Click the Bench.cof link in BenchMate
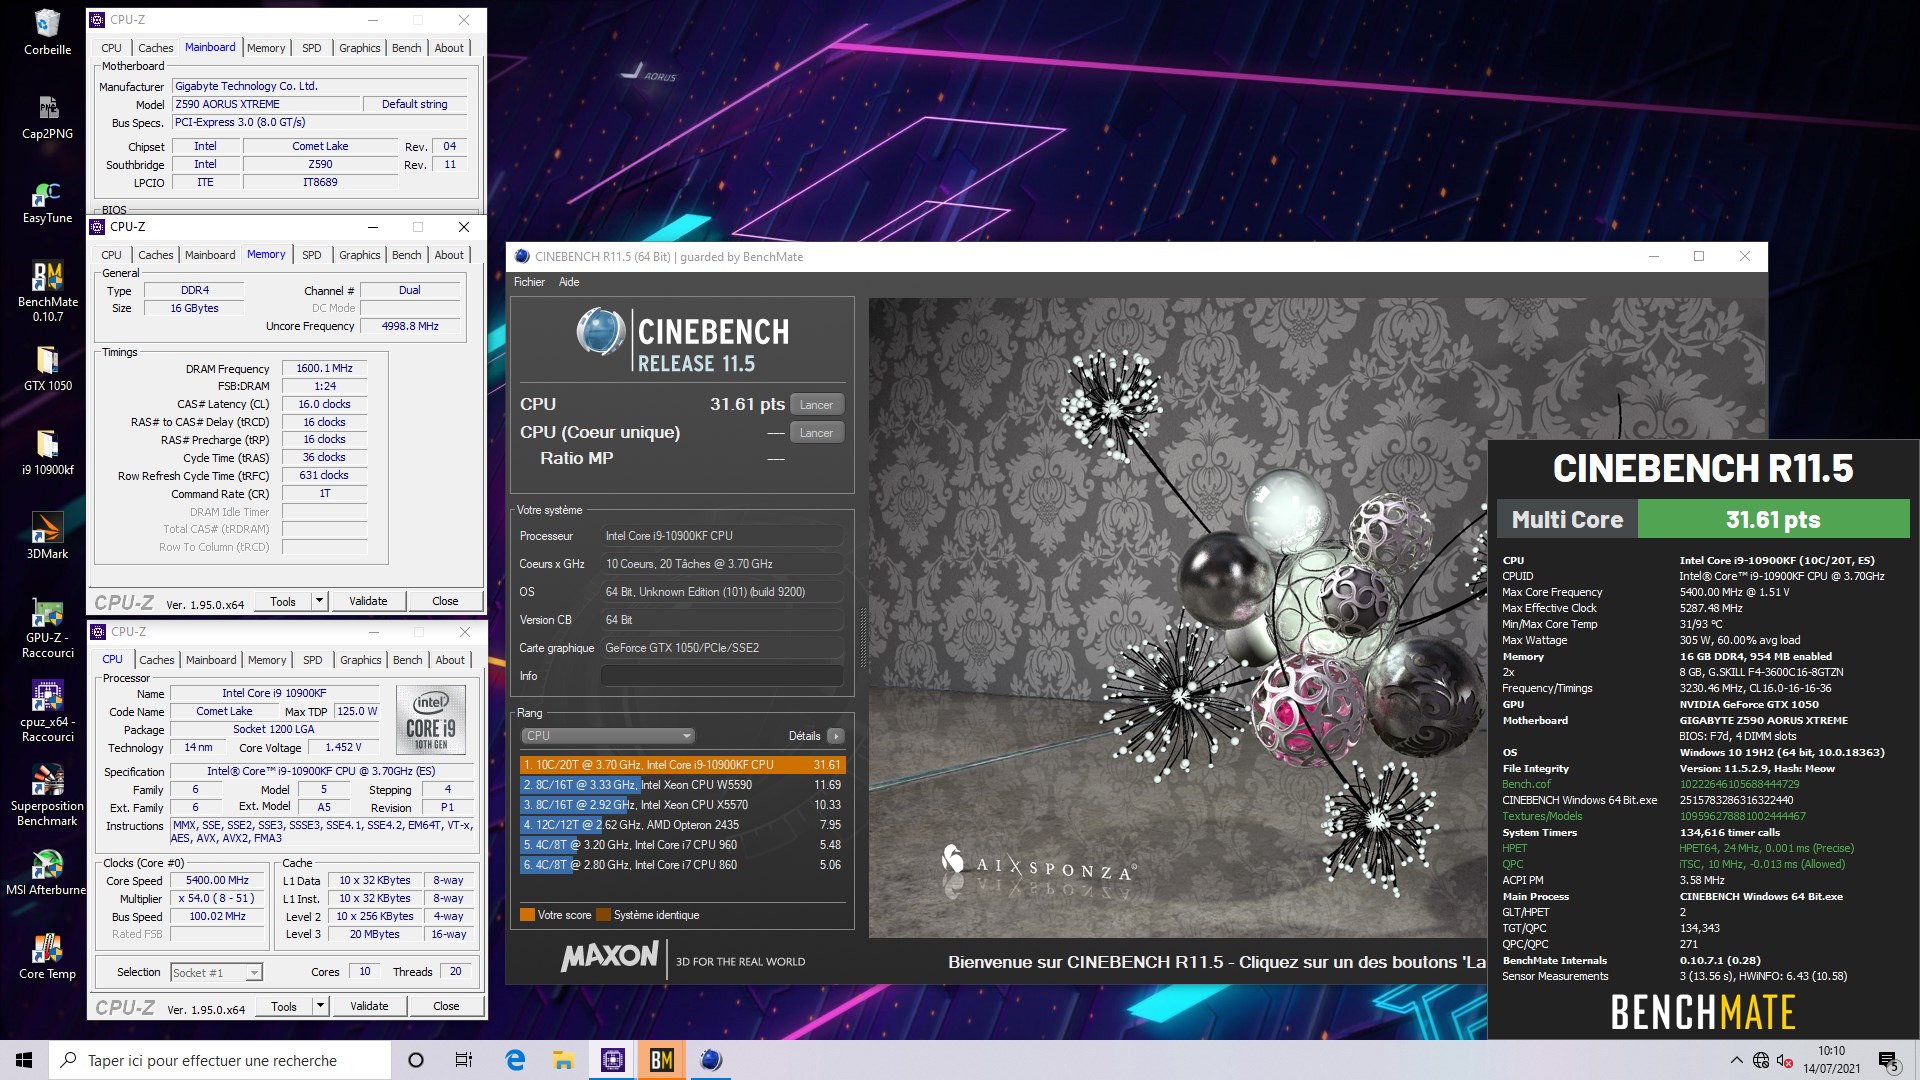 coord(1526,784)
